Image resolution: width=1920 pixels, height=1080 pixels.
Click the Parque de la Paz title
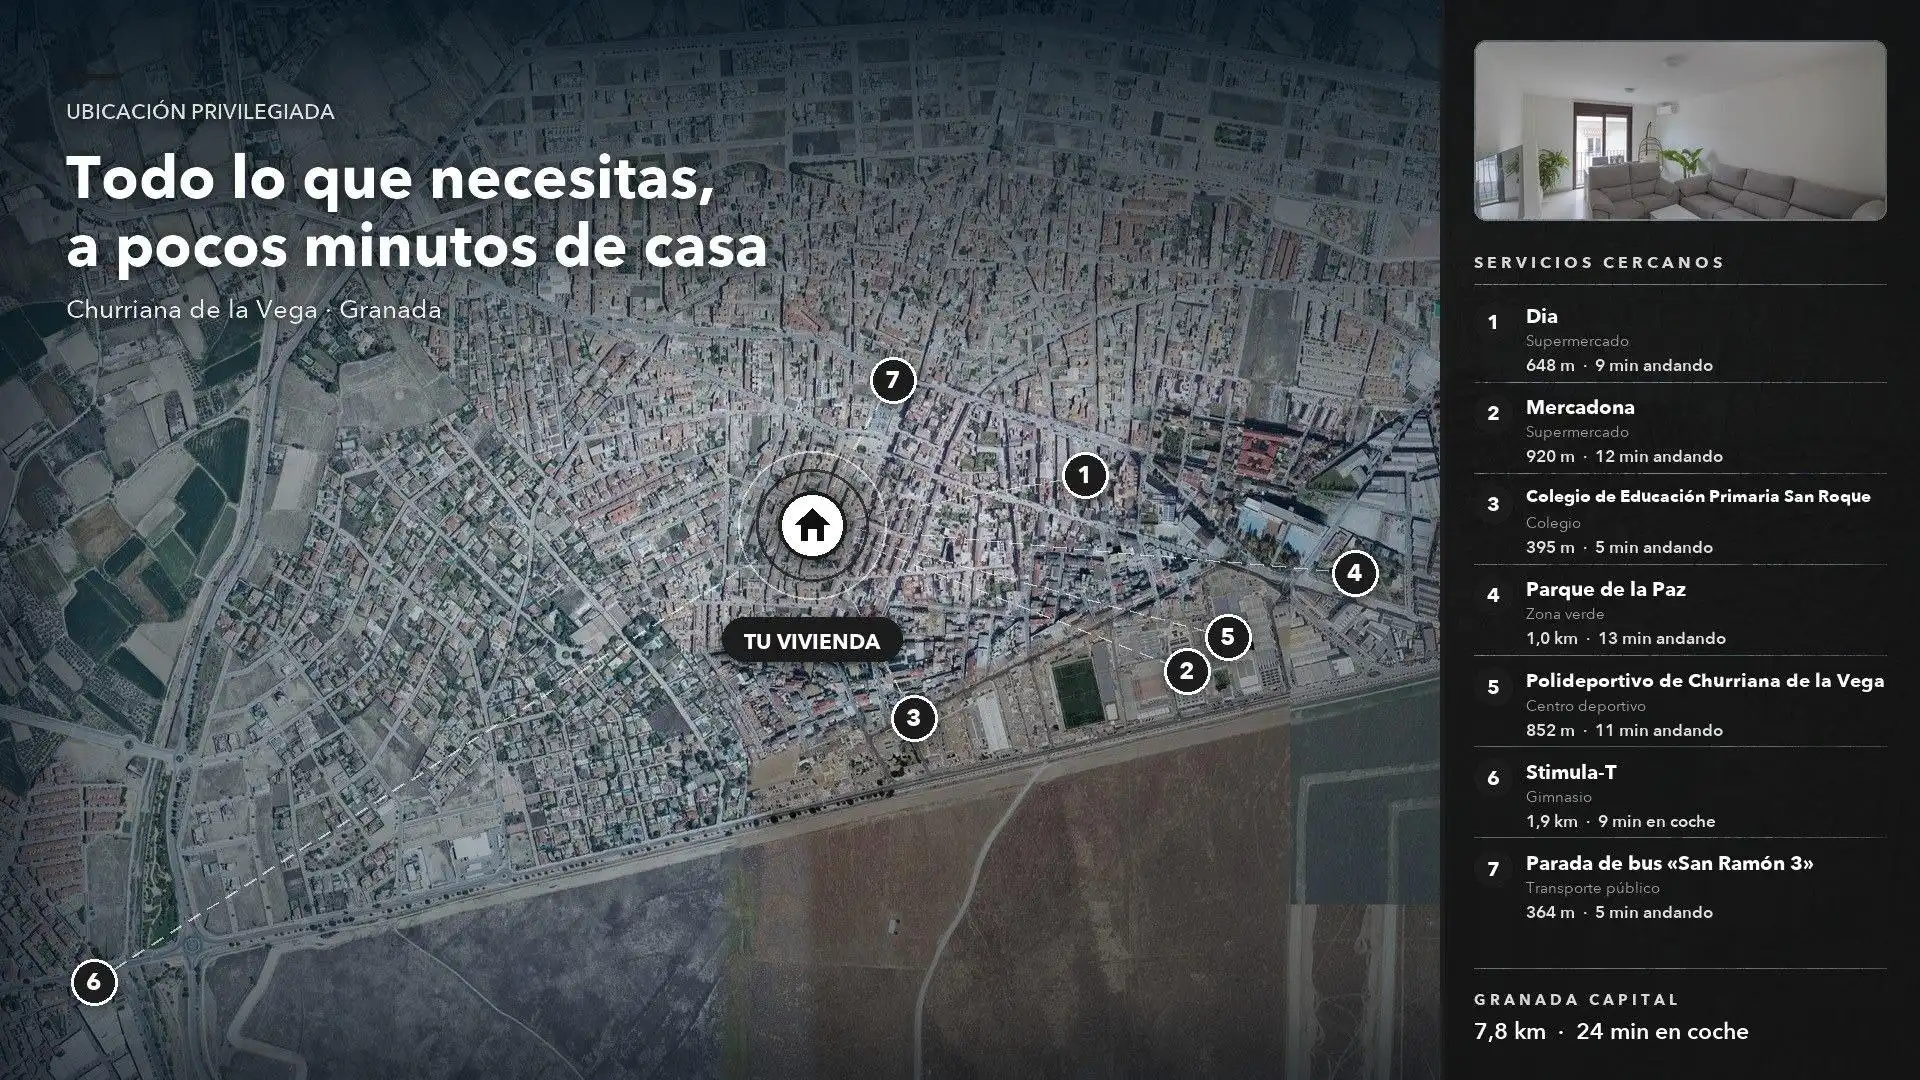(1606, 589)
